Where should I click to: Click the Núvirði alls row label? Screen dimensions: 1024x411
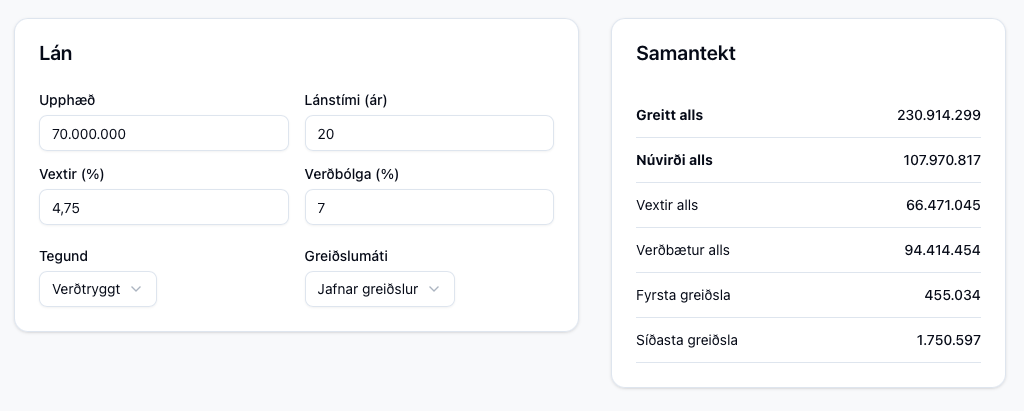click(674, 160)
